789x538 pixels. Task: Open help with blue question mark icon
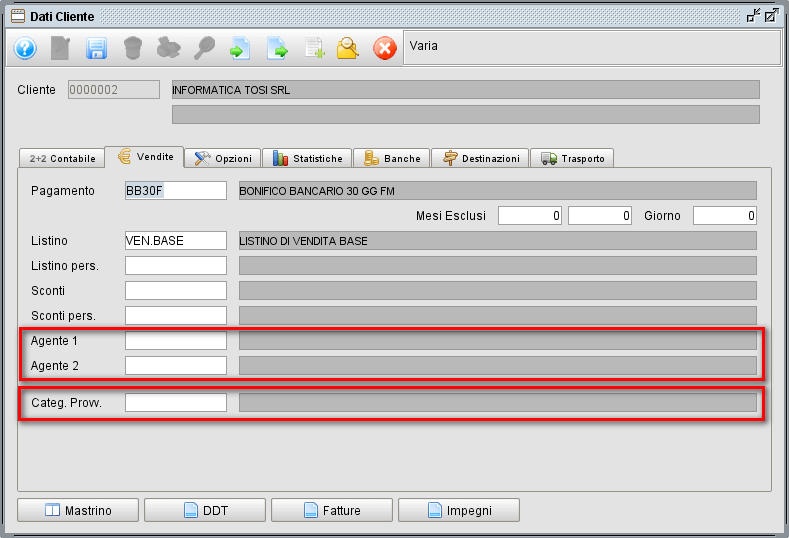[25, 49]
